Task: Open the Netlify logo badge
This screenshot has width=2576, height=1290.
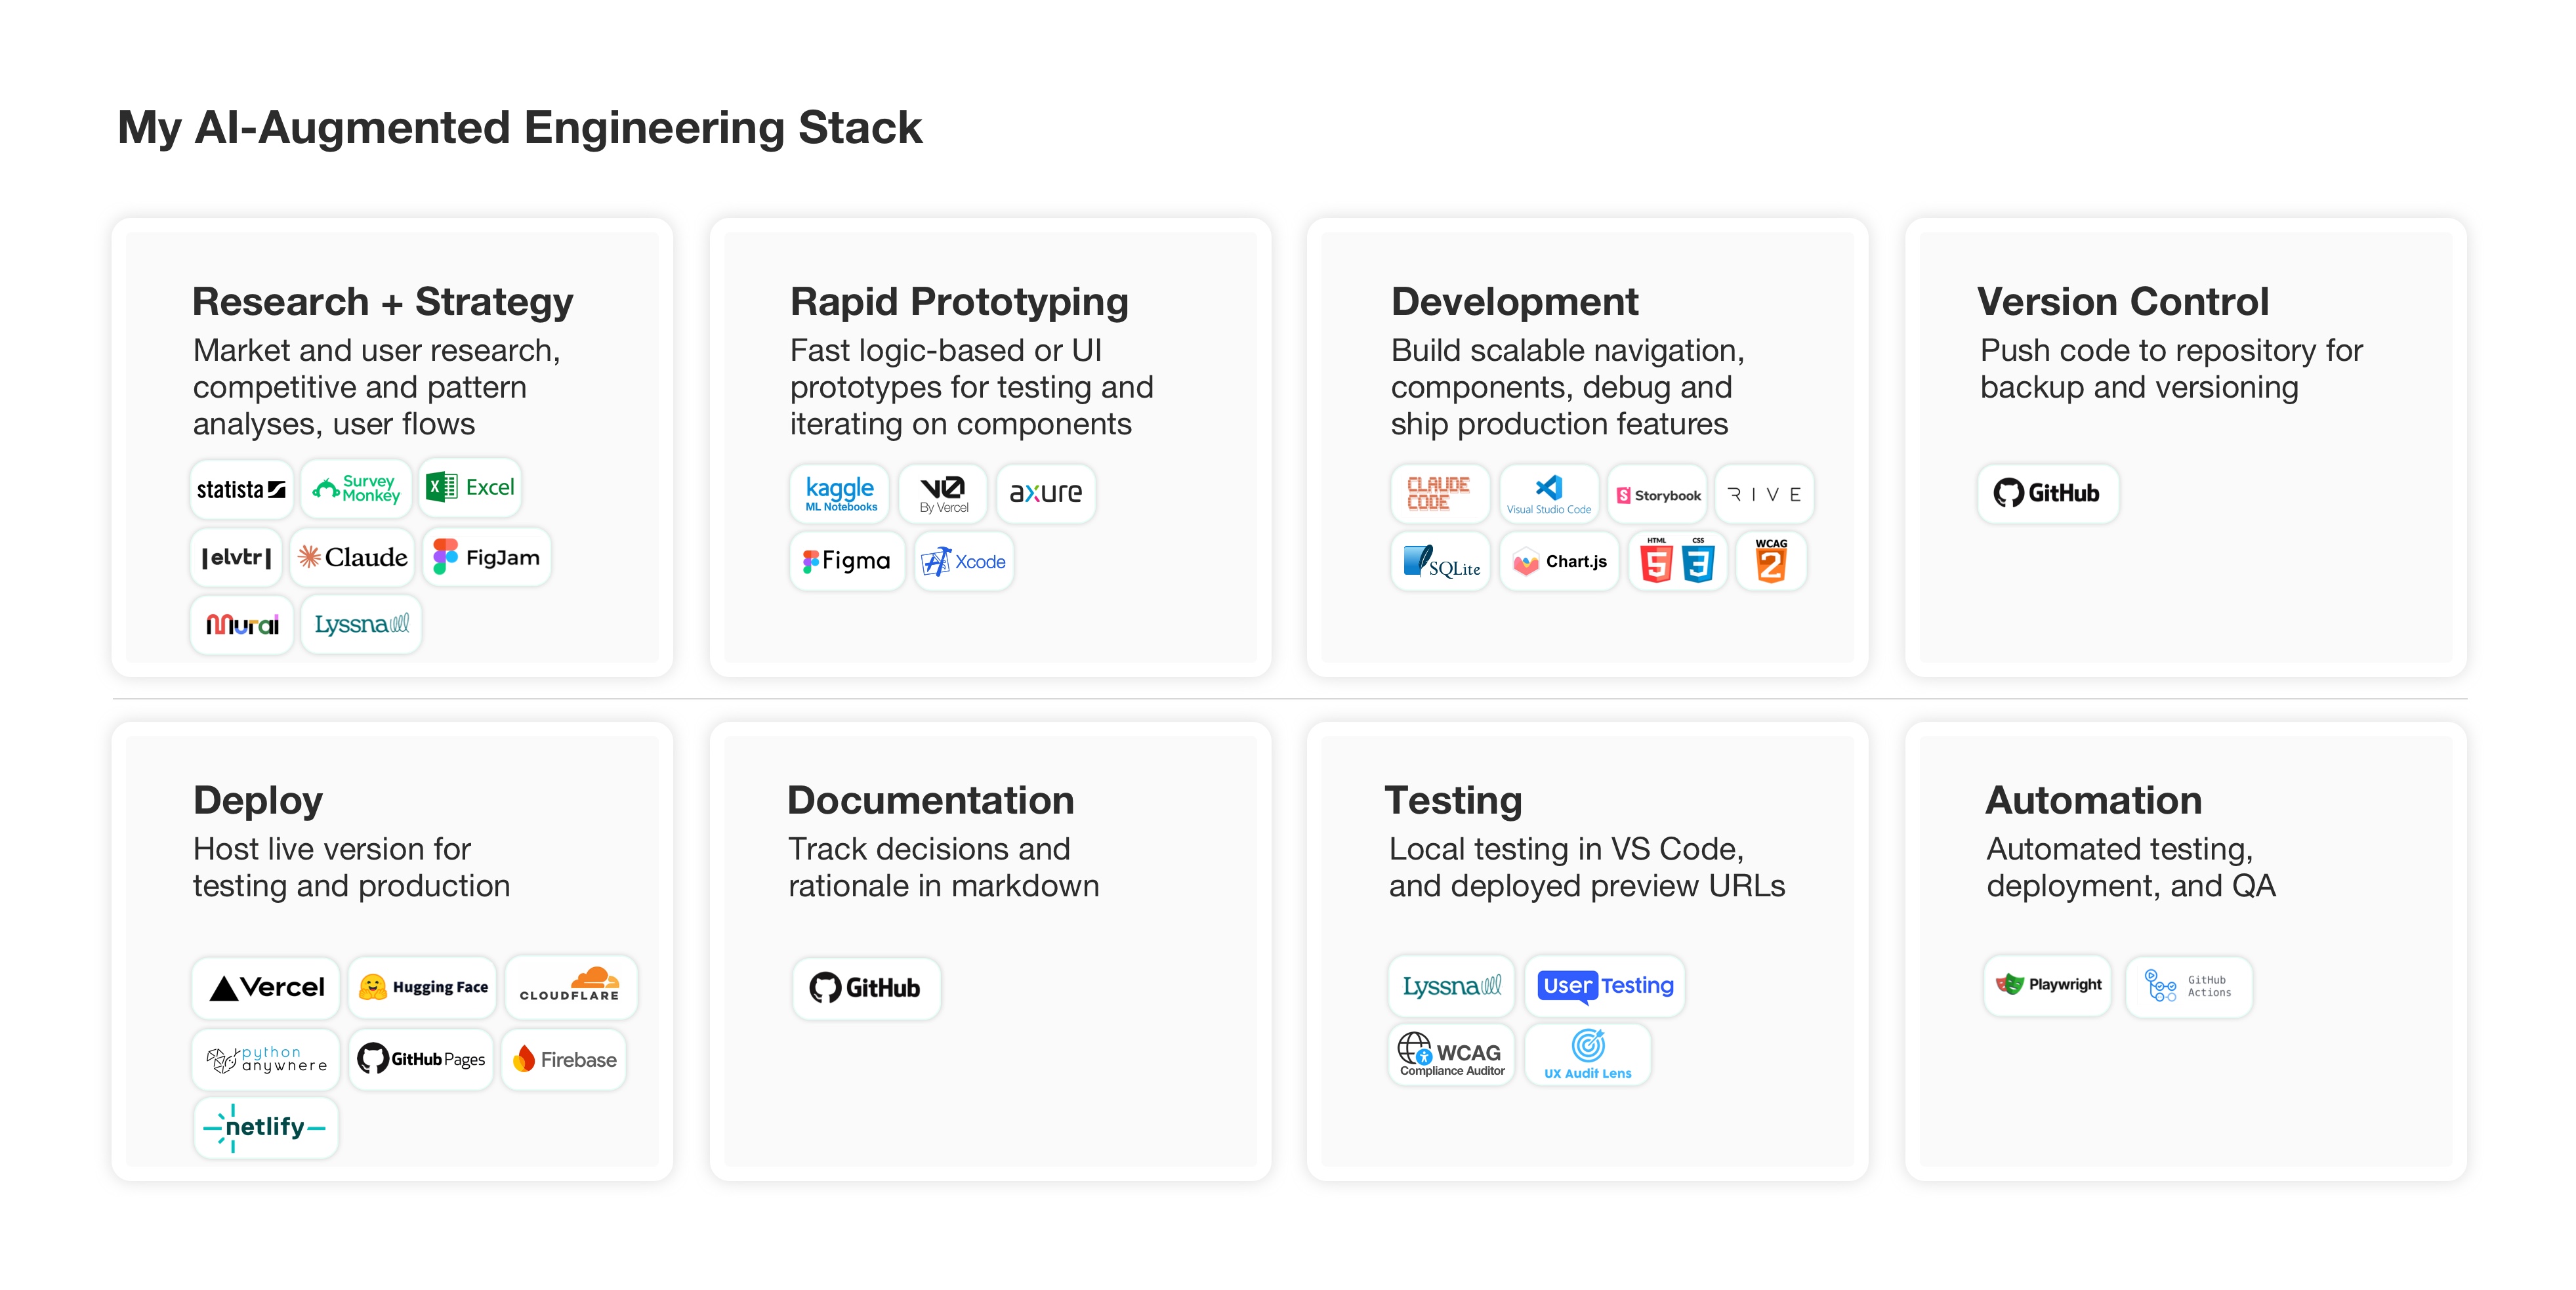Action: pos(265,1127)
